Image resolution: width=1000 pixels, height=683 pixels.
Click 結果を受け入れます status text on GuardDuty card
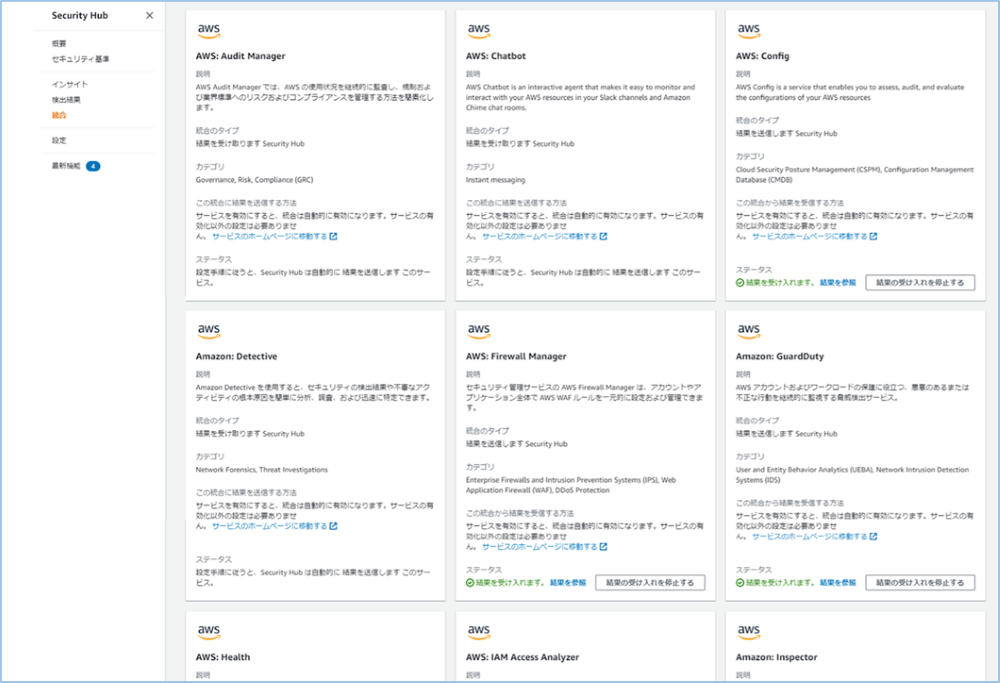[x=781, y=583]
